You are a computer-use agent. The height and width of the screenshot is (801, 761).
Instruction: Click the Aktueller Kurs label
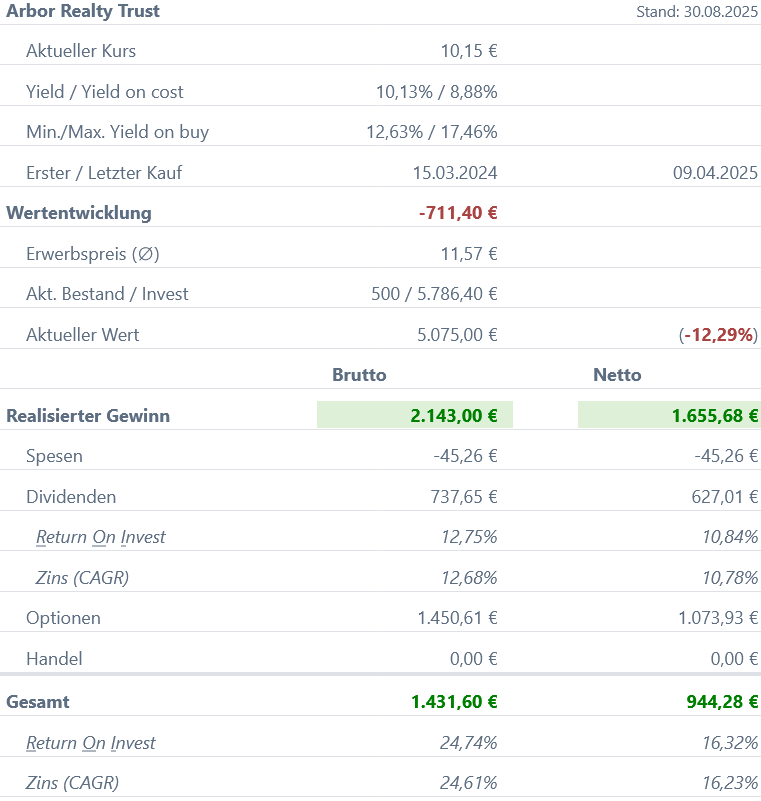tap(81, 51)
